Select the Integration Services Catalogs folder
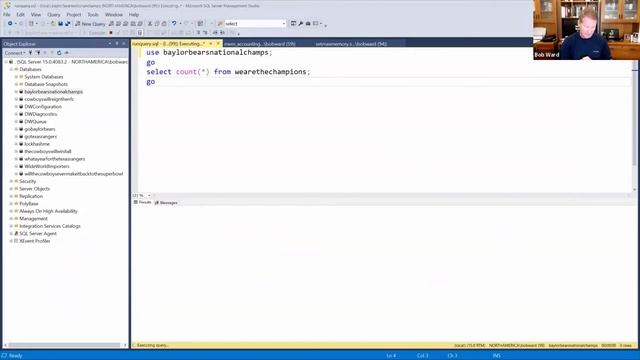640x360 pixels. pos(50,226)
